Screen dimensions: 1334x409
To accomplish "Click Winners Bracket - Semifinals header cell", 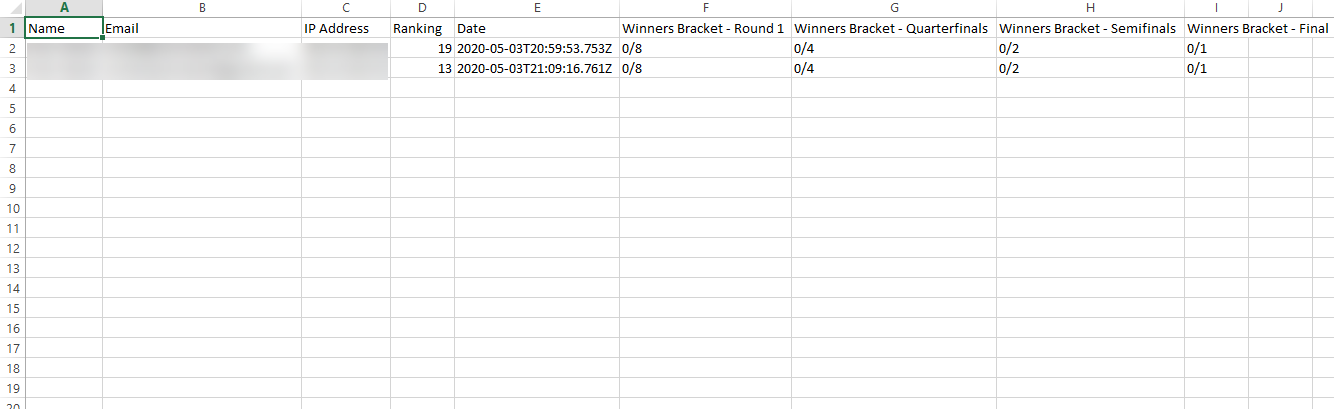I will pos(1091,28).
